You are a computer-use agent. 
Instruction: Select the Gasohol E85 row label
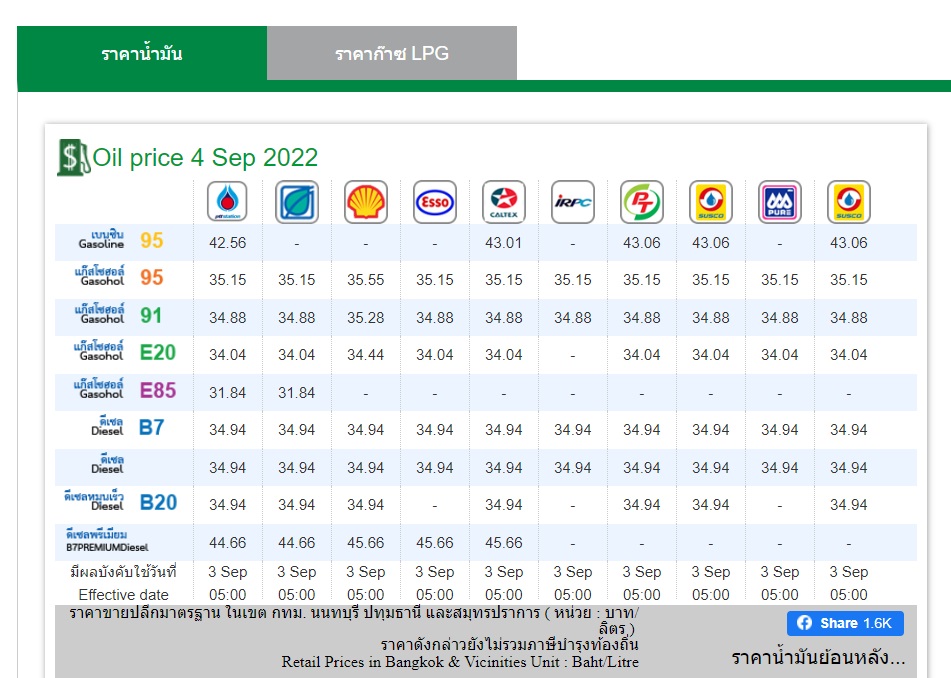coord(125,390)
